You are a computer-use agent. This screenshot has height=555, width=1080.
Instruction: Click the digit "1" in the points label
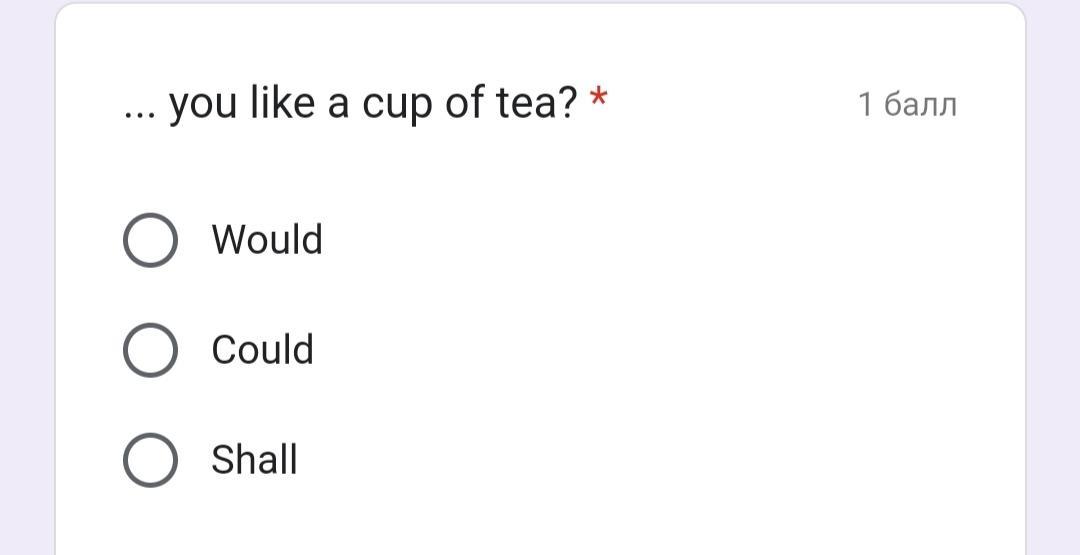(866, 104)
